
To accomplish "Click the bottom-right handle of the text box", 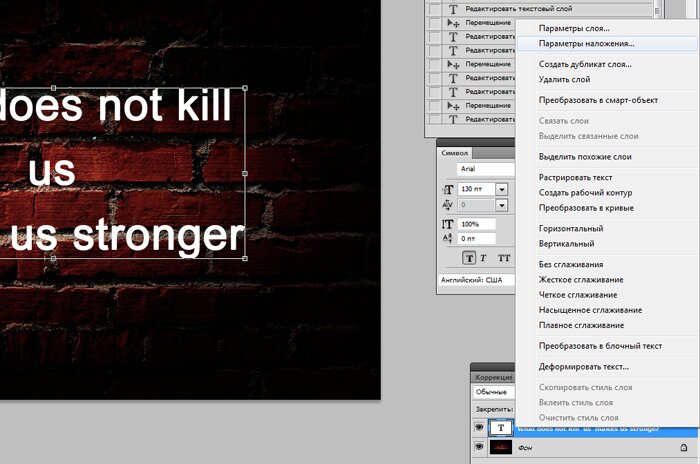I will [245, 258].
